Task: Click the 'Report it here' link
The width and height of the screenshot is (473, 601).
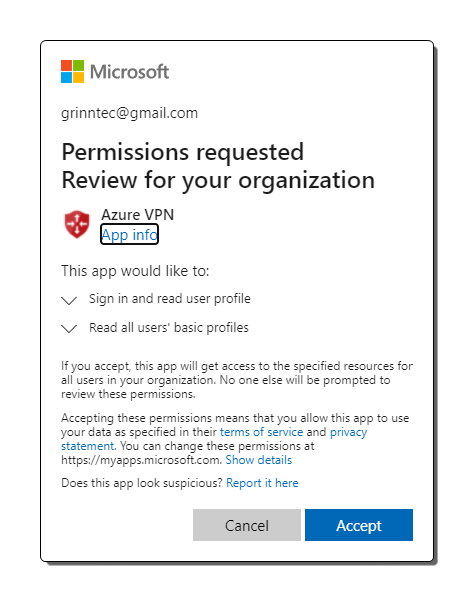Action: click(x=262, y=483)
